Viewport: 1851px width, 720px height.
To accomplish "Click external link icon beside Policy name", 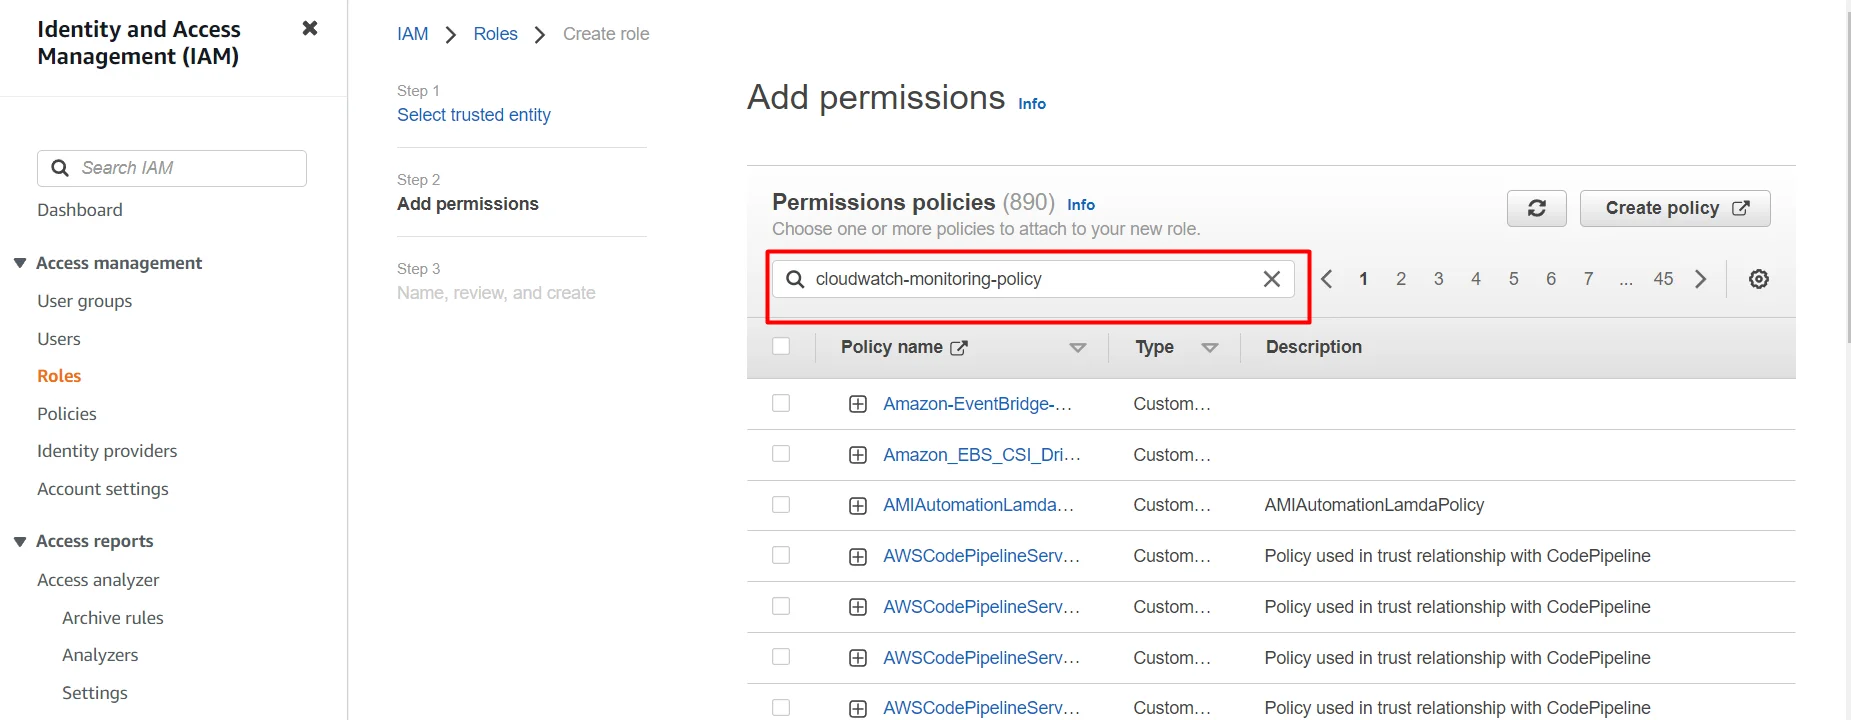I will [958, 348].
